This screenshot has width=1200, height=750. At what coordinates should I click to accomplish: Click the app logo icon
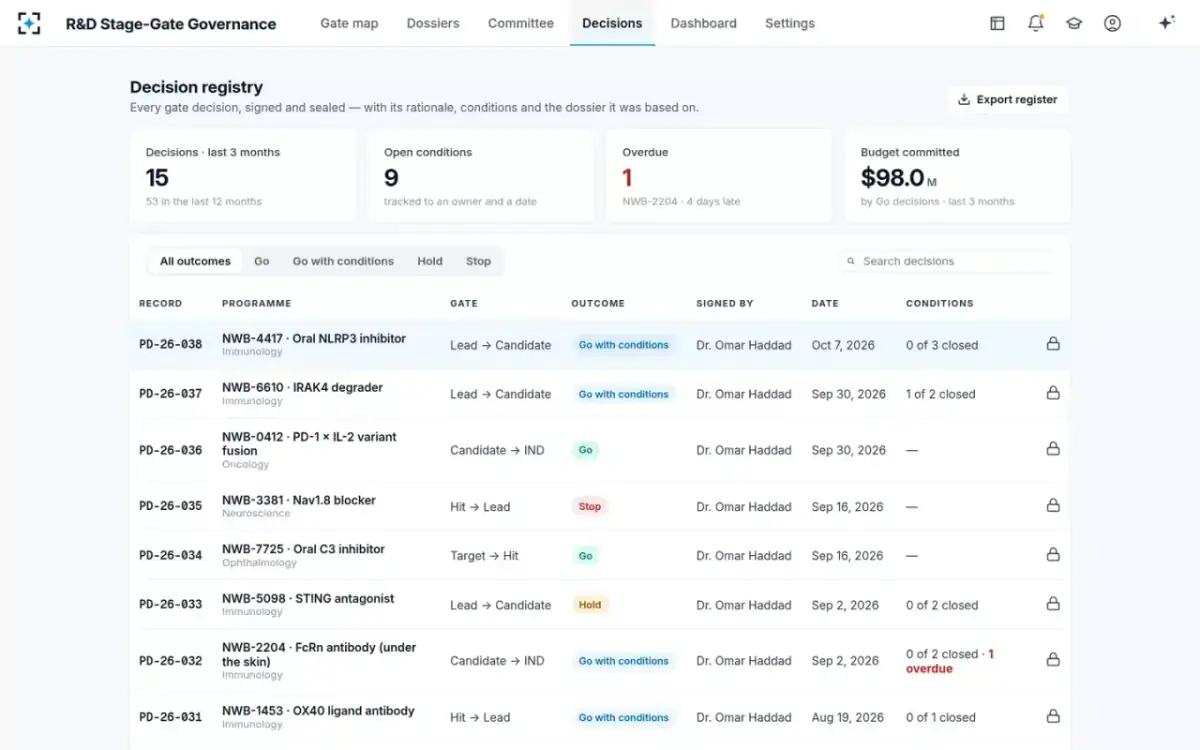pos(30,23)
